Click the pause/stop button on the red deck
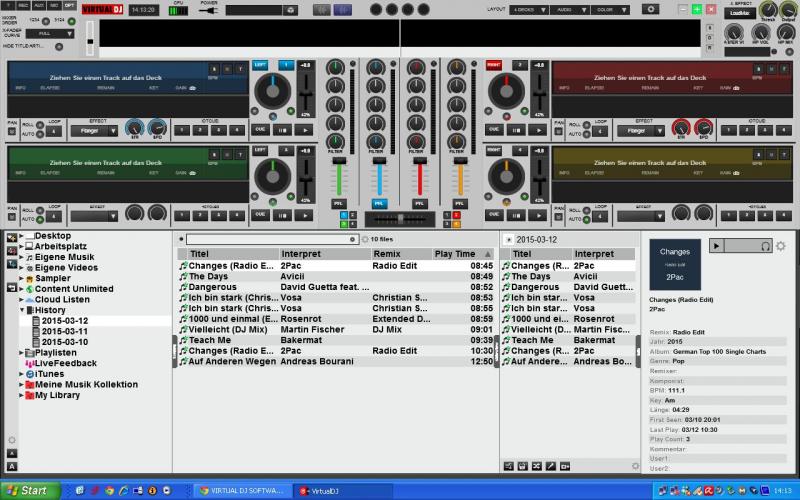The width and height of the screenshot is (800, 500). [516, 130]
